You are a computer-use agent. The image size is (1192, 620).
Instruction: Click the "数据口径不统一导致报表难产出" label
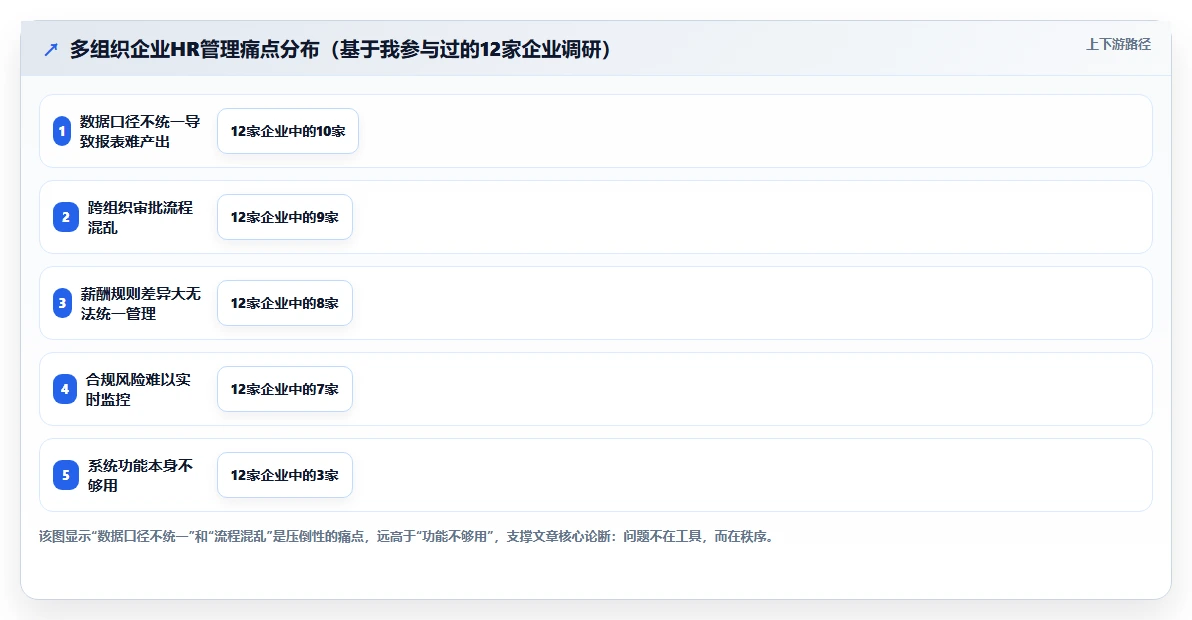pos(140,131)
